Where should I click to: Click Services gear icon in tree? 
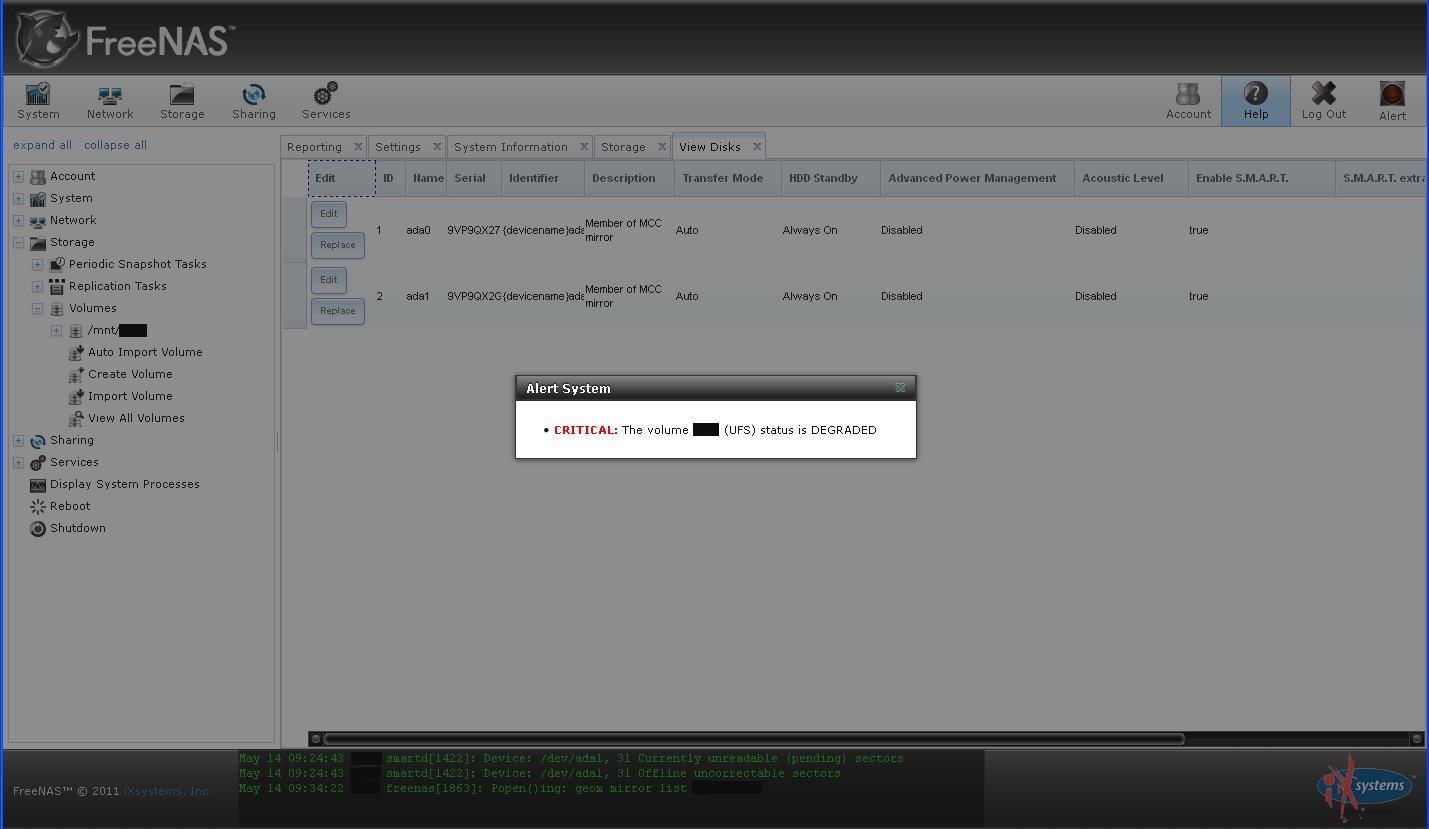pos(38,463)
